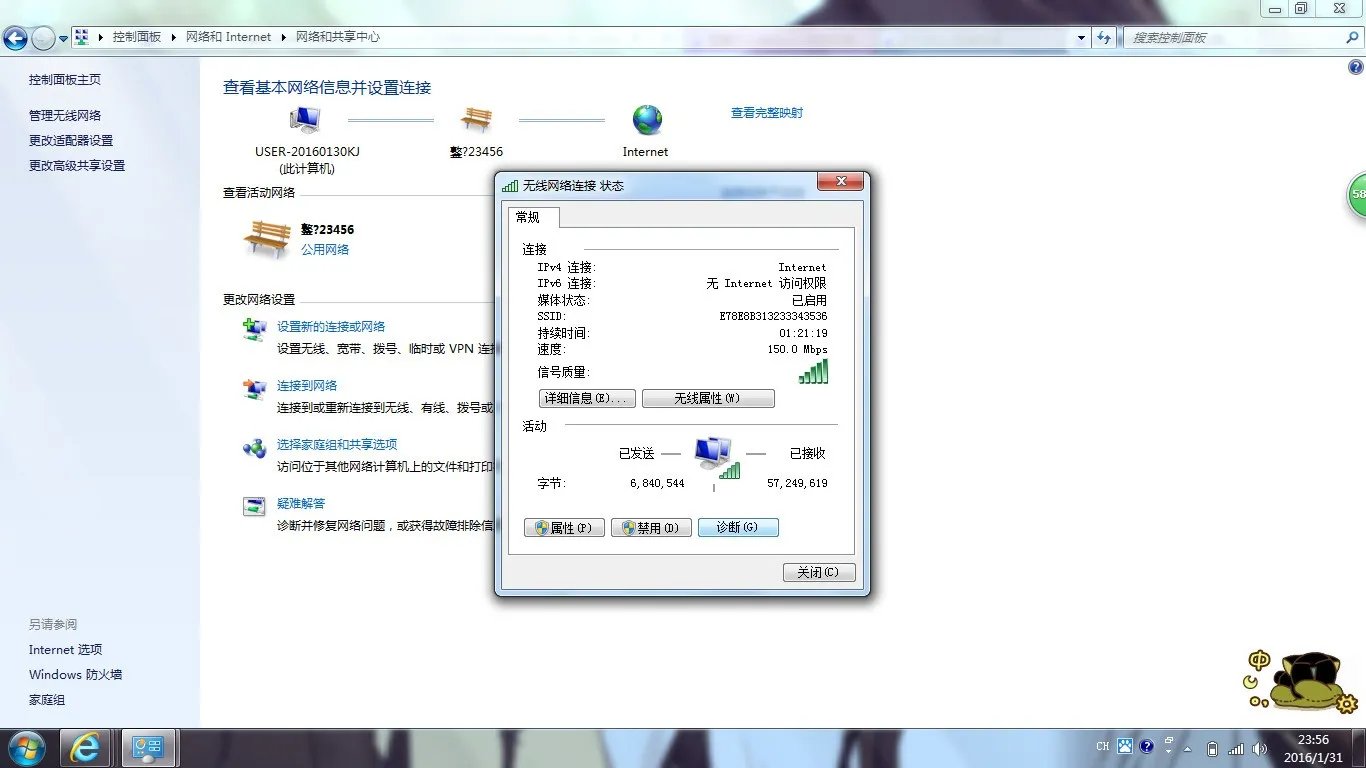Click the wireless status dialog title icon
This screenshot has height=768, width=1366.
pos(510,186)
